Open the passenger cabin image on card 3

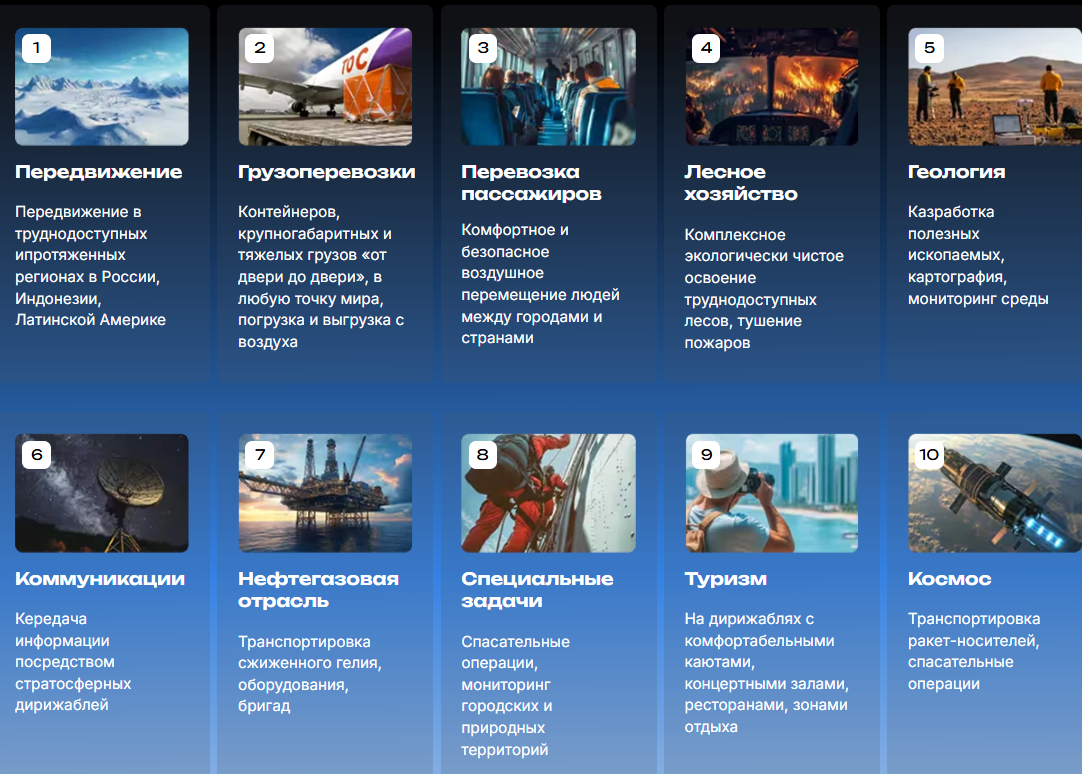548,87
